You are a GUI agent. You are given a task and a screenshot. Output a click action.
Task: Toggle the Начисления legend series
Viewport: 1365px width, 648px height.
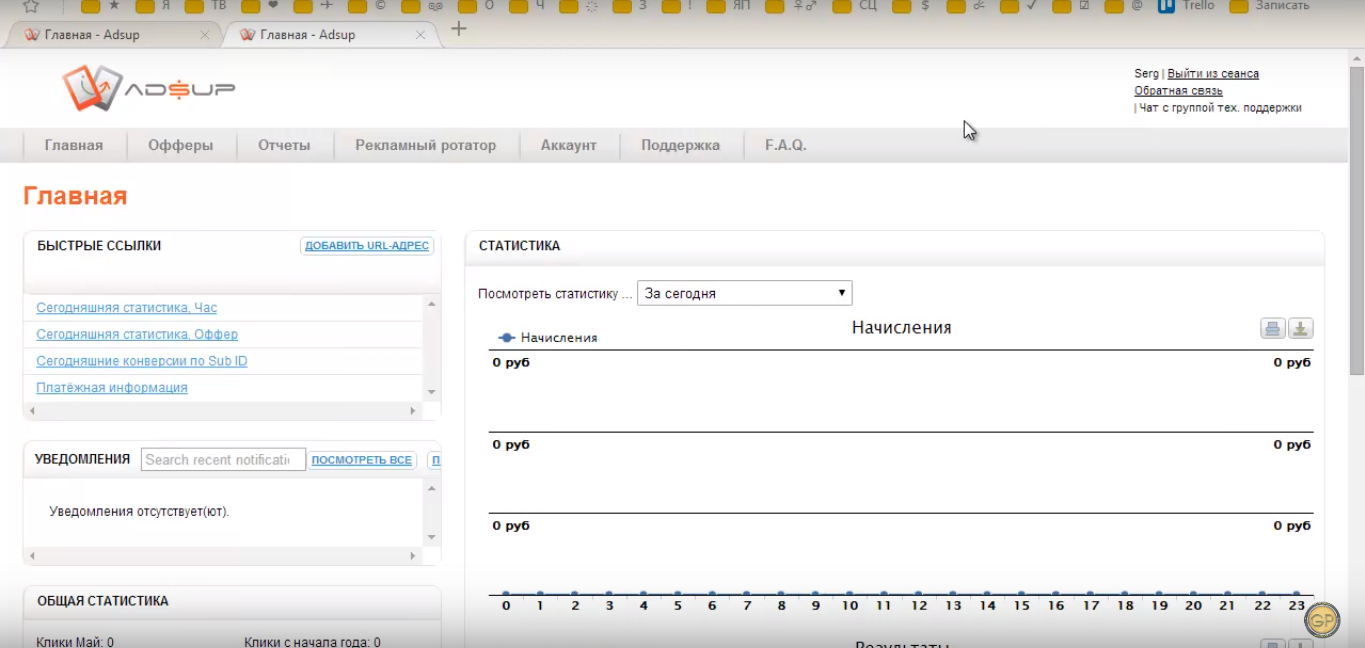(x=548, y=338)
